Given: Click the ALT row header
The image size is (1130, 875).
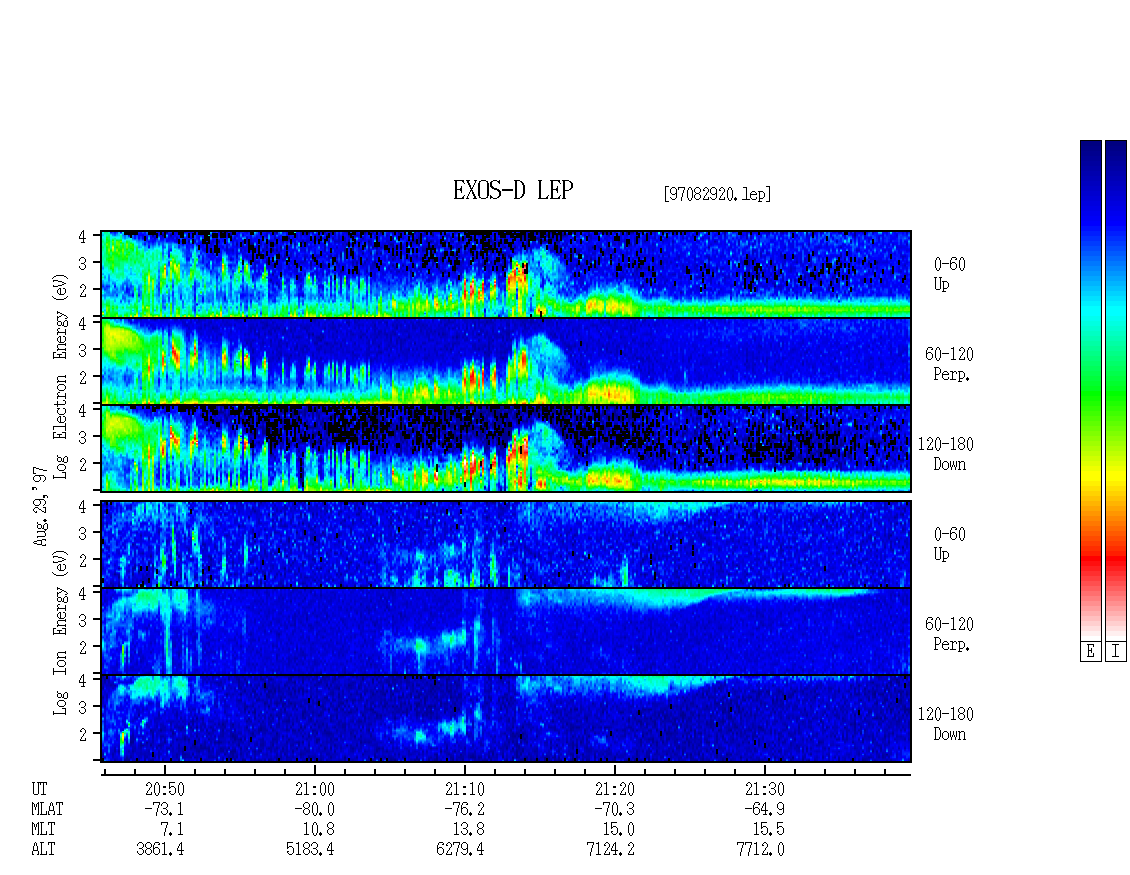Looking at the screenshot, I should [x=43, y=850].
